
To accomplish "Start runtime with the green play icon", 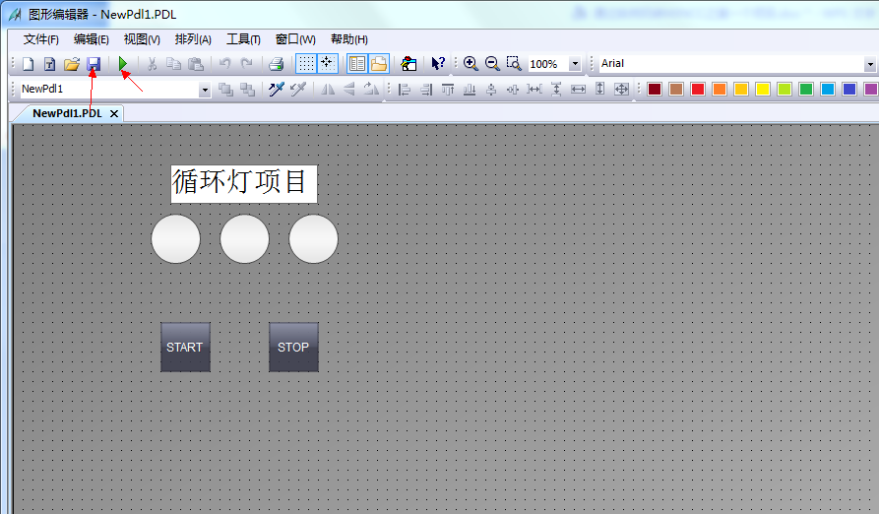I will [x=123, y=64].
